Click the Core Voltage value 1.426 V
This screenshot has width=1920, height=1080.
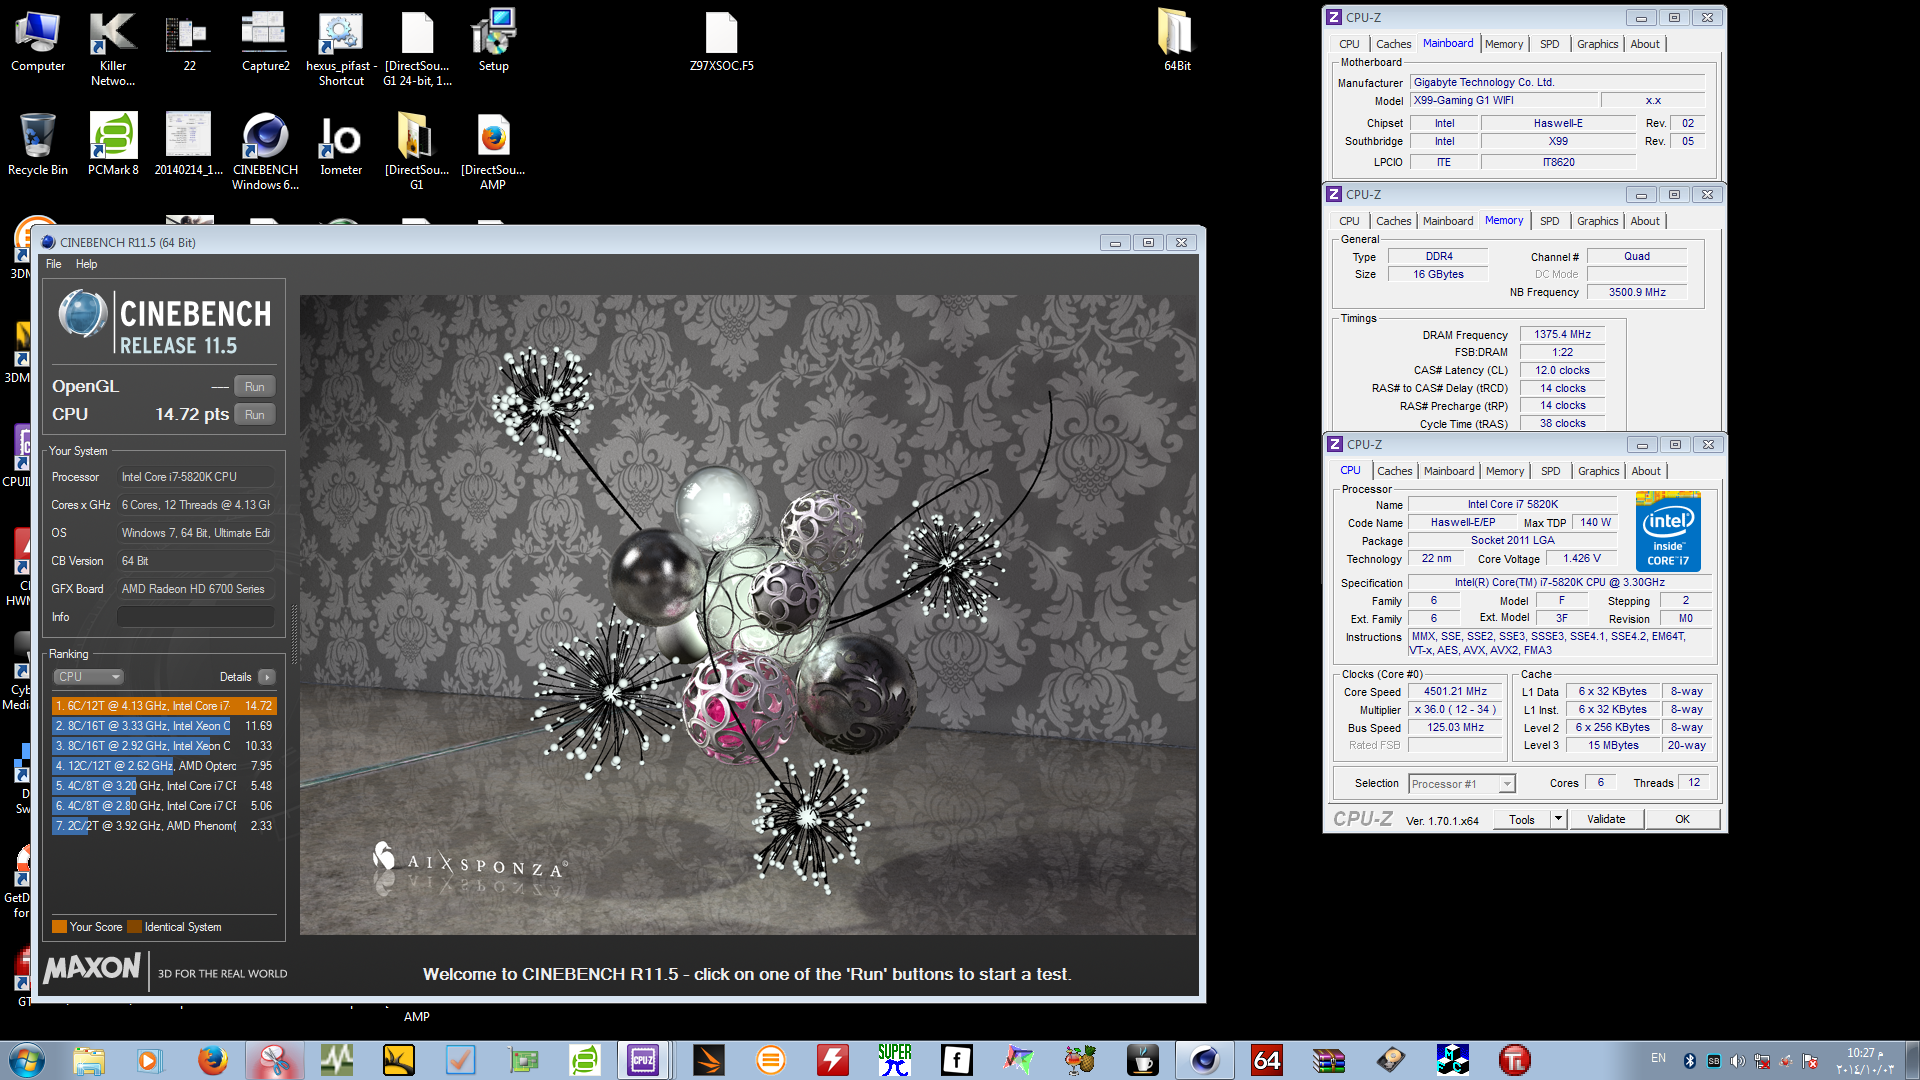[x=1582, y=558]
